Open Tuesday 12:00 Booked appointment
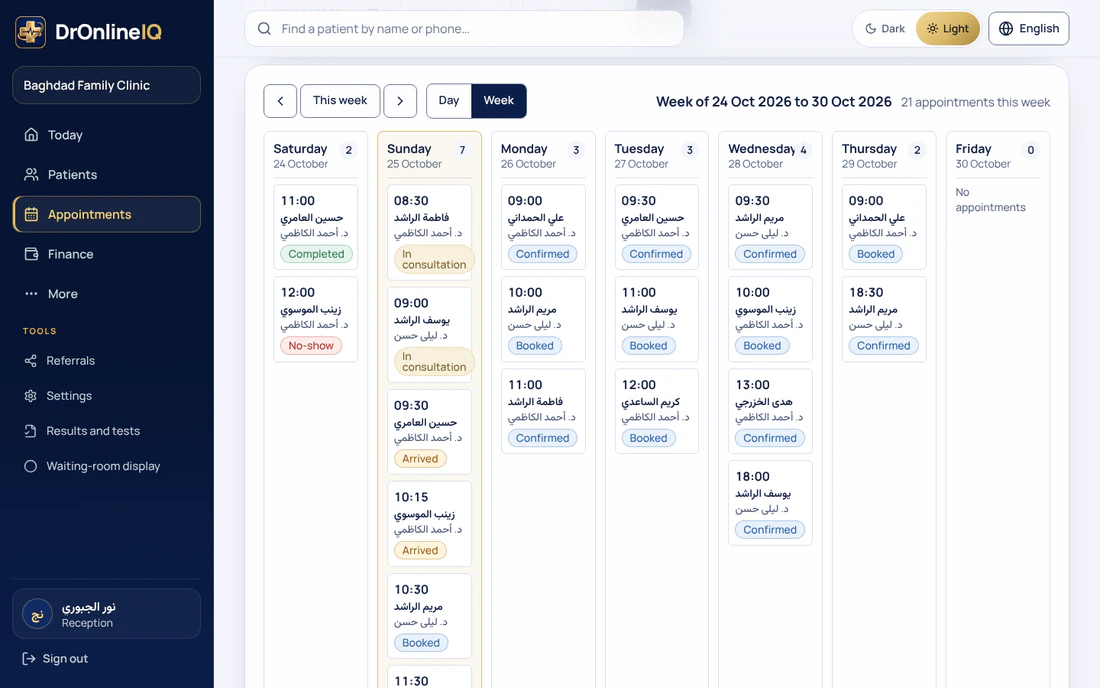This screenshot has width=1100, height=688. click(x=657, y=411)
